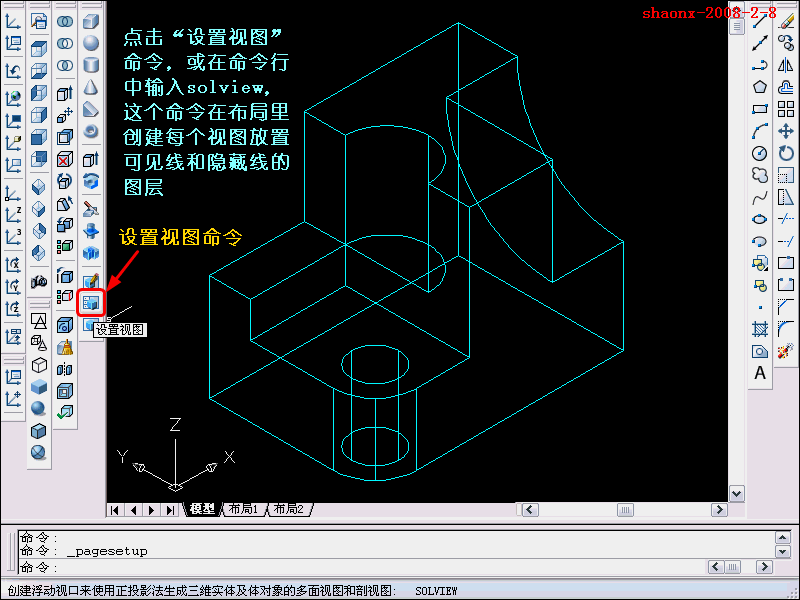Select the Explode modify tool
The width and height of the screenshot is (800, 600).
pos(786,351)
